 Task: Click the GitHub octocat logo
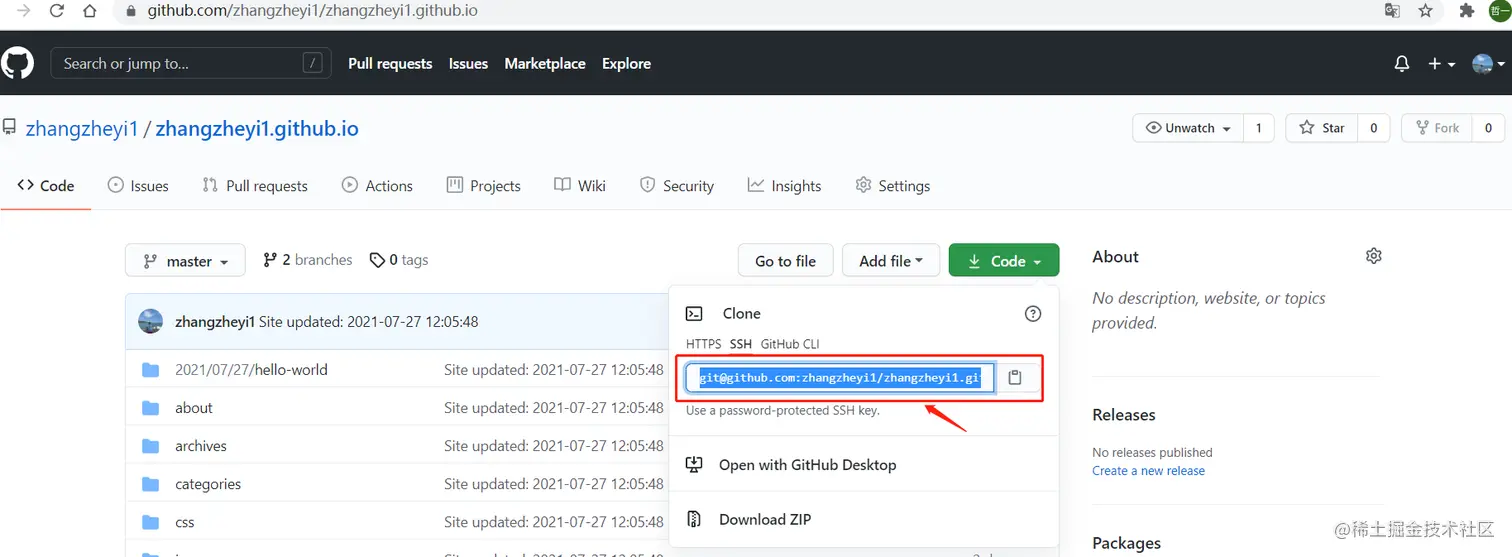pyautogui.click(x=17, y=63)
